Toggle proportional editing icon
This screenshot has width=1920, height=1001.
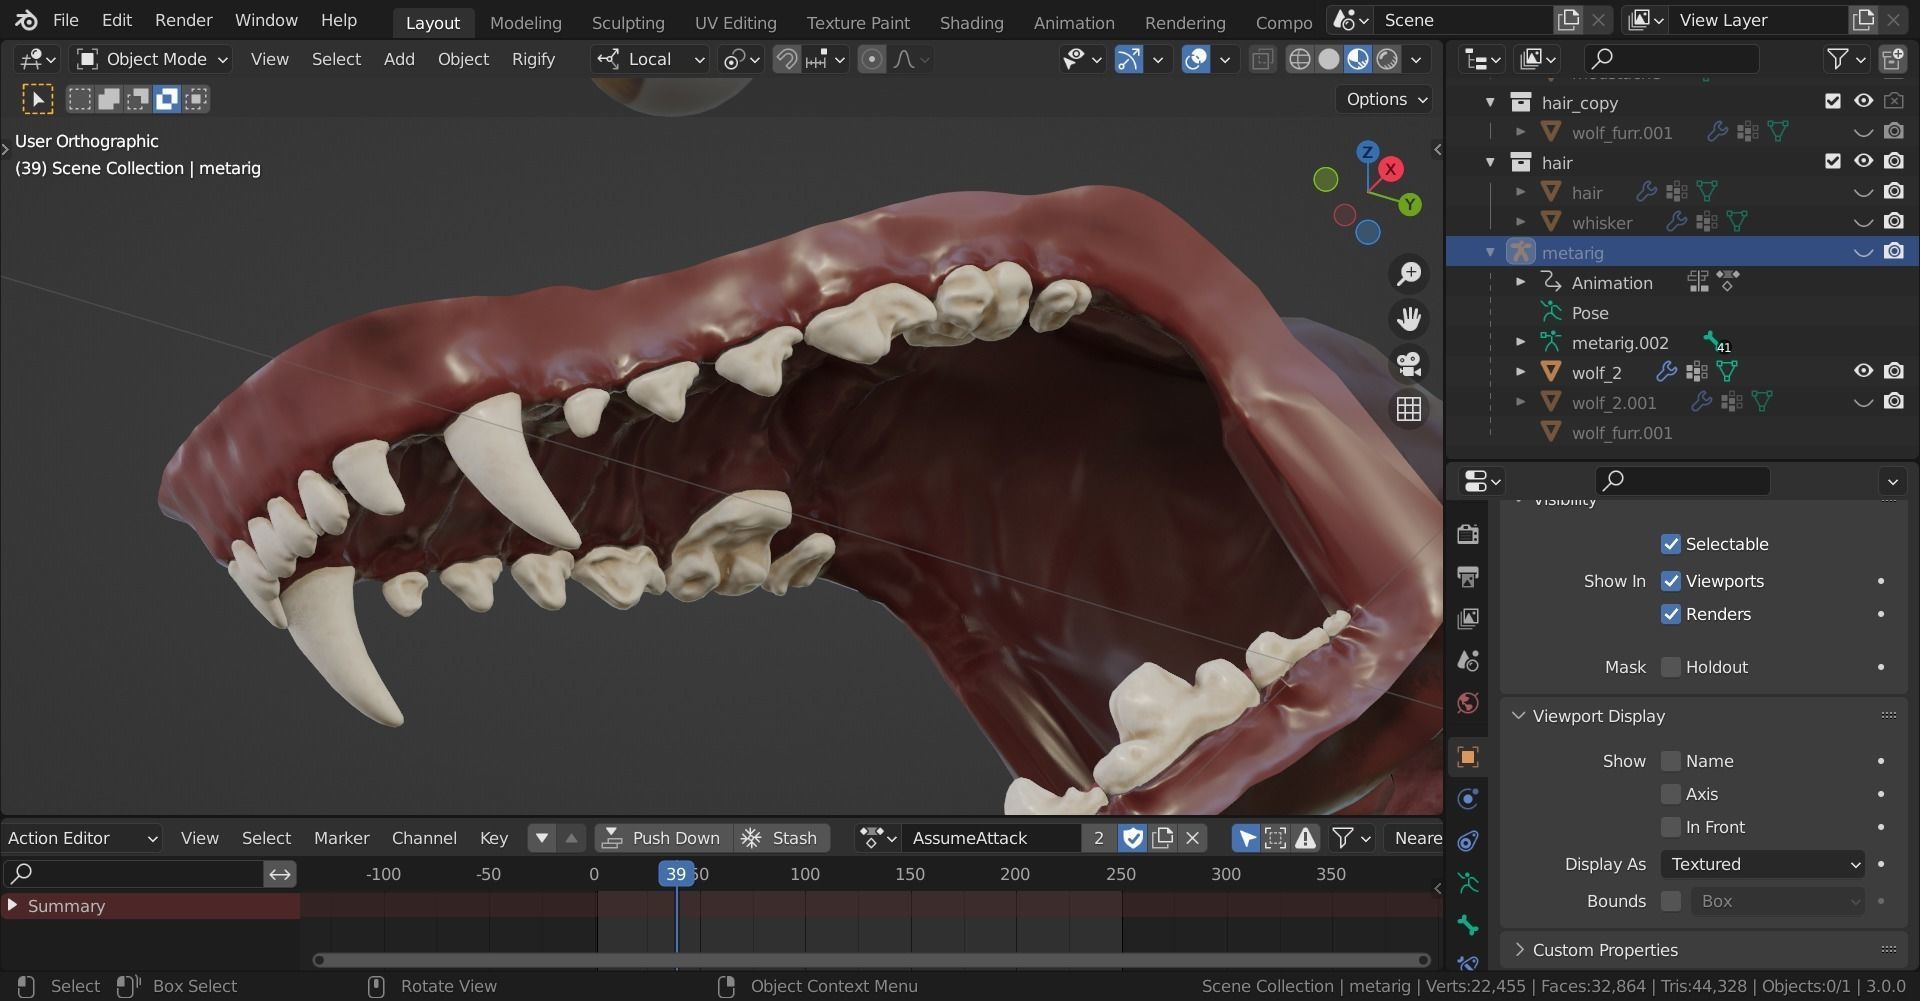pyautogui.click(x=872, y=60)
